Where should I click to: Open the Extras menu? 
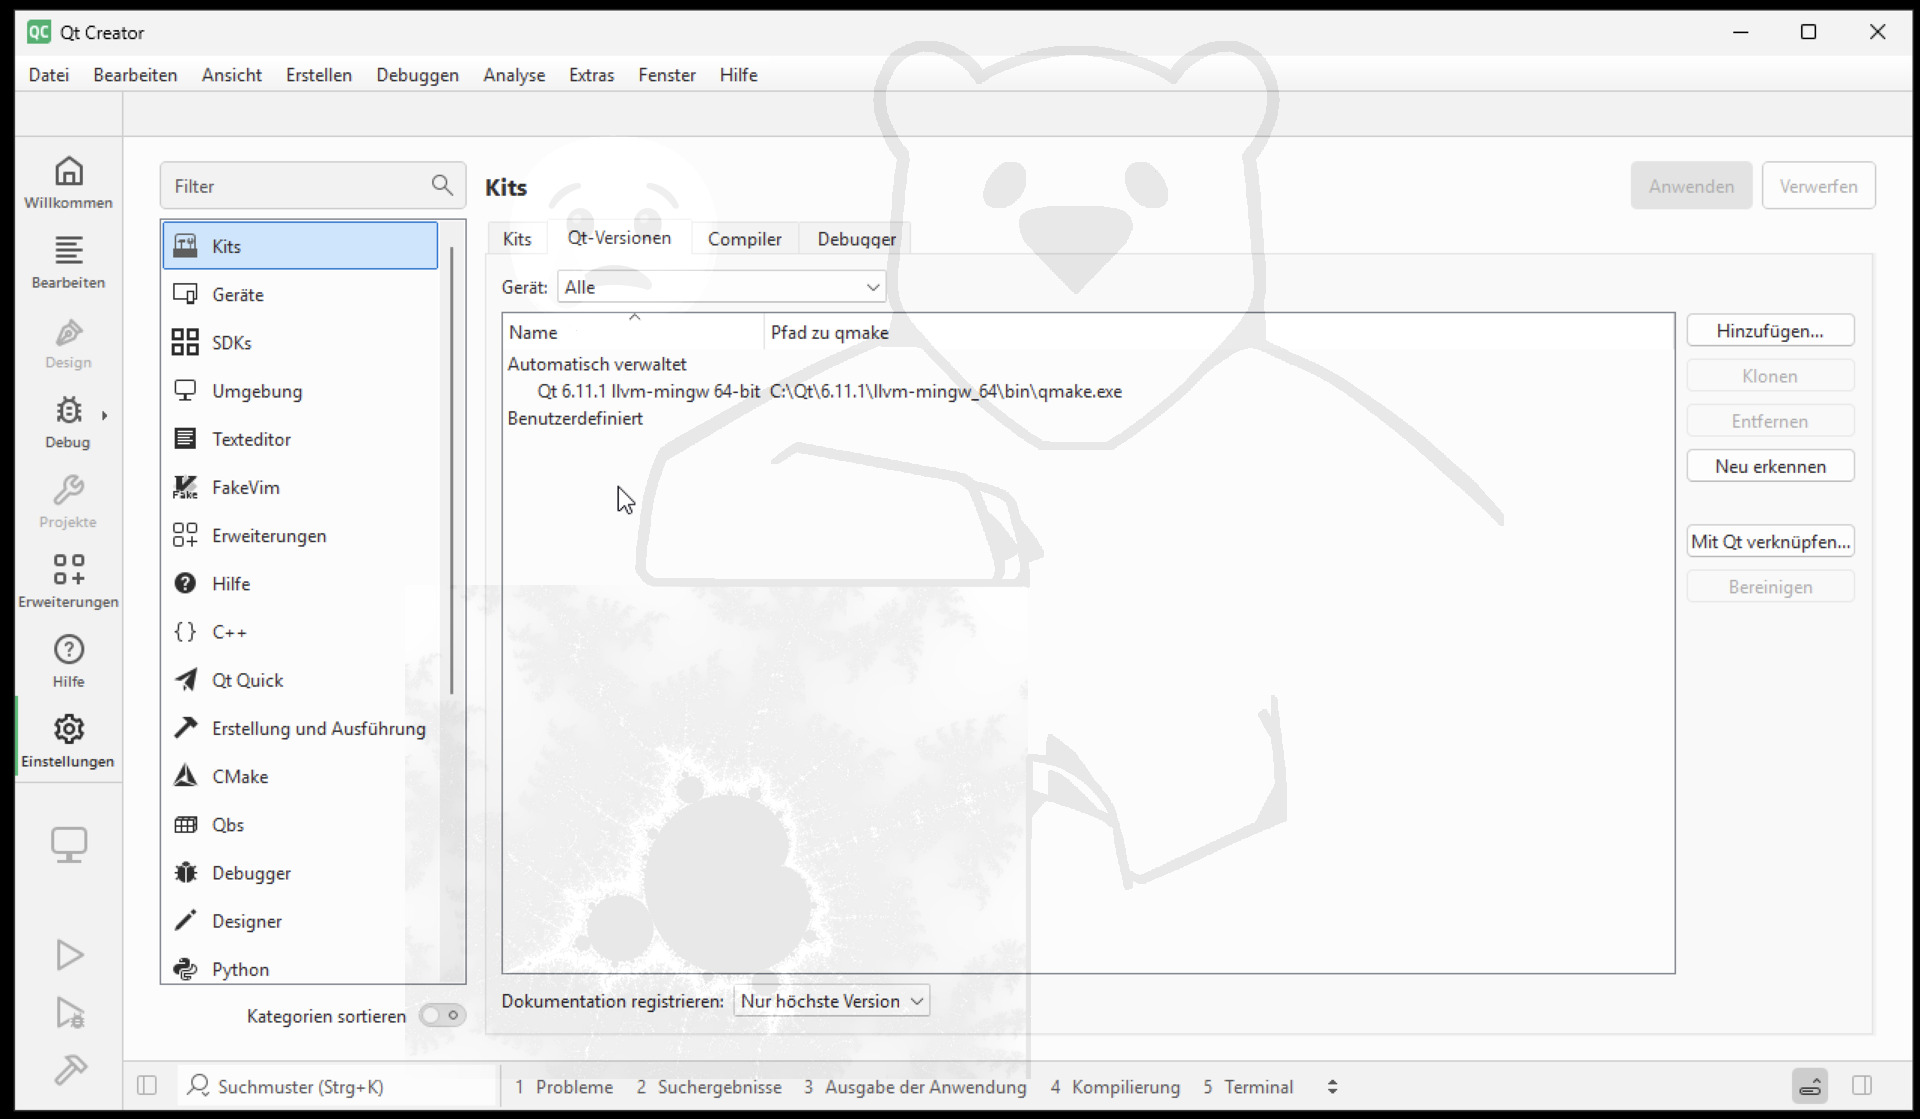point(591,75)
